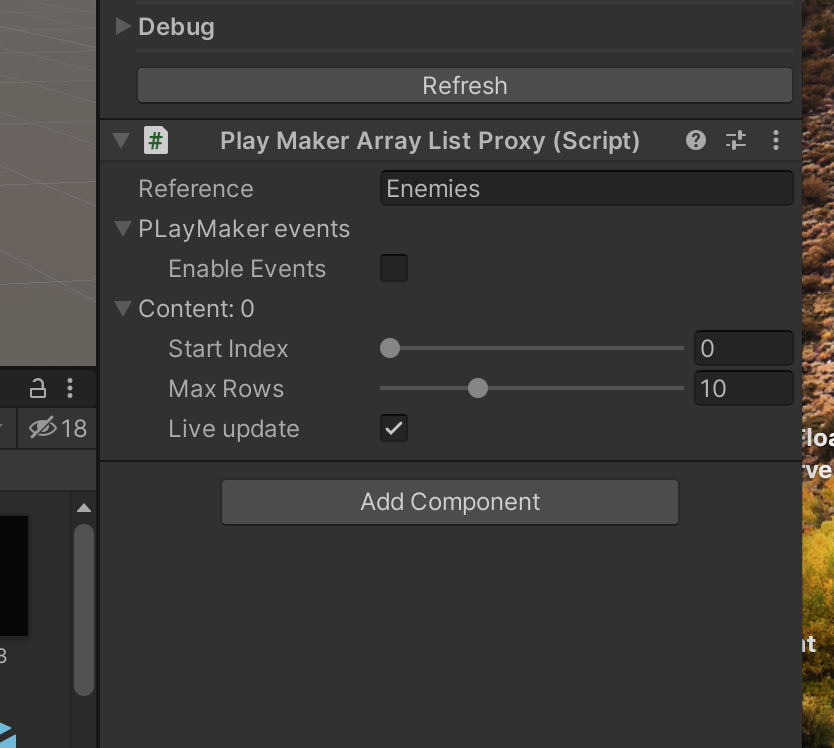The image size is (834, 748).
Task: Collapse the Content: 0 foldout
Action: click(123, 309)
